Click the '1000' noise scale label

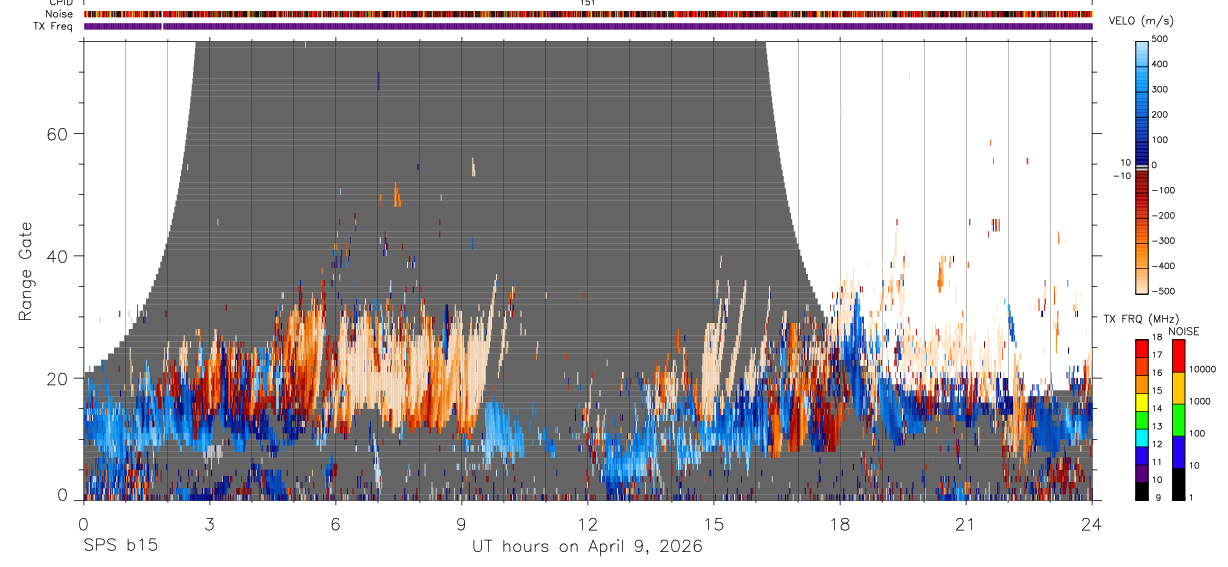point(1202,401)
